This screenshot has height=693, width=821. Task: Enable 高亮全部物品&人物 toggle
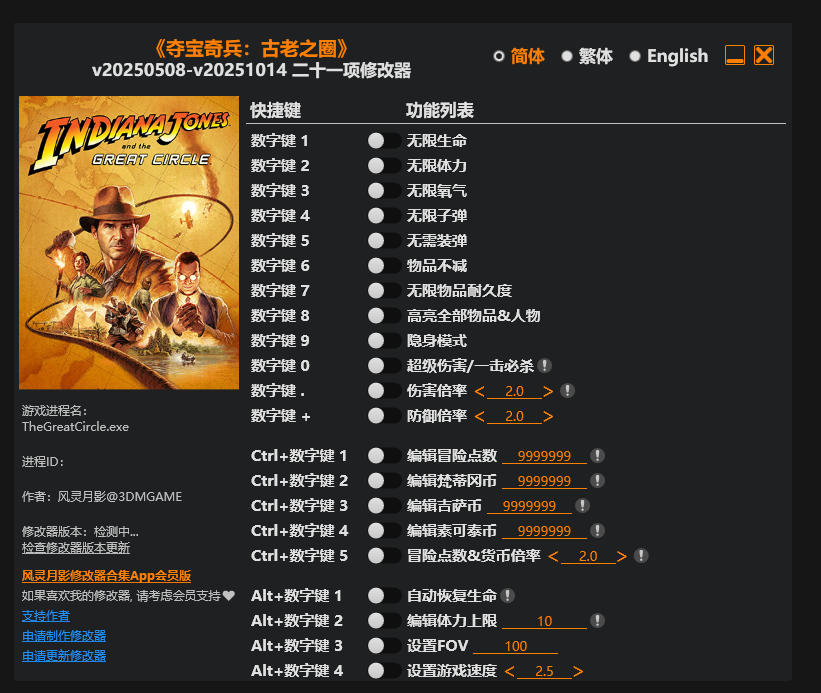click(384, 316)
